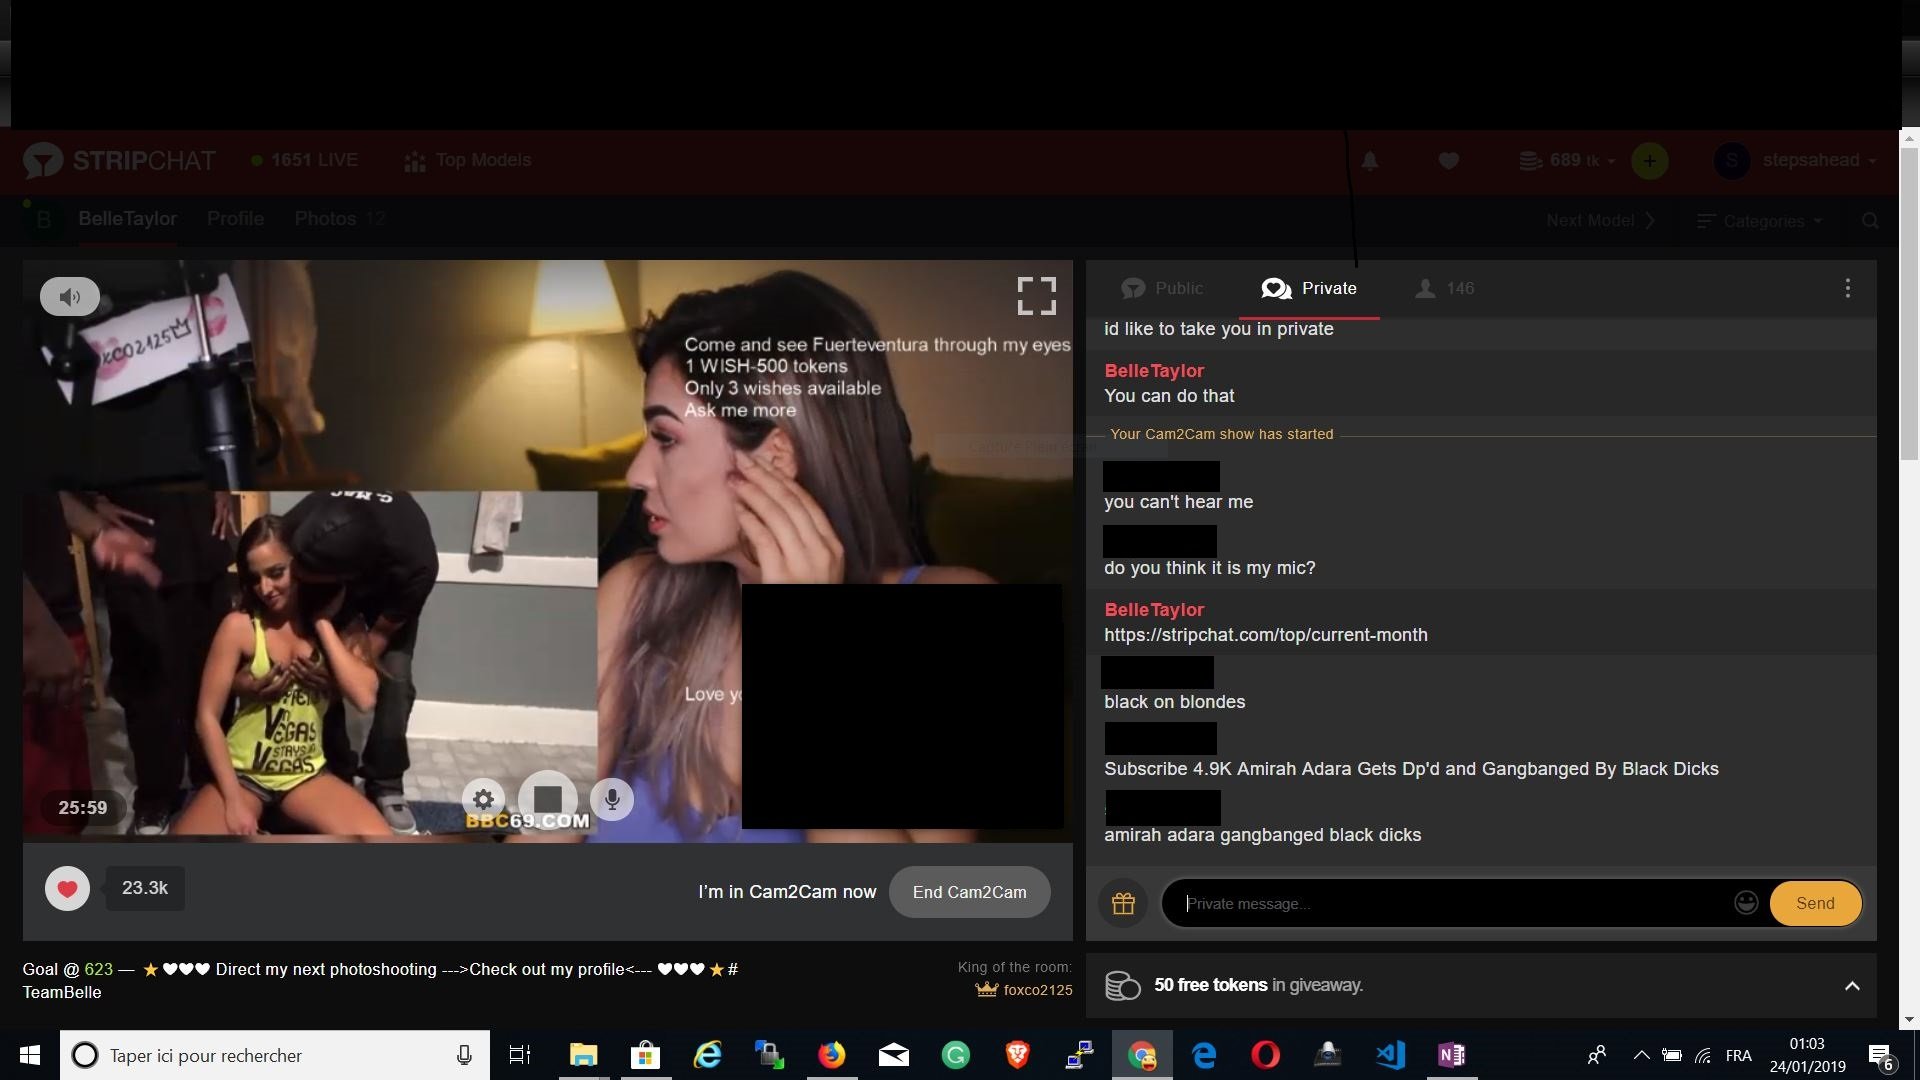
Task: Open Firefox from taskbar
Action: 831,1055
